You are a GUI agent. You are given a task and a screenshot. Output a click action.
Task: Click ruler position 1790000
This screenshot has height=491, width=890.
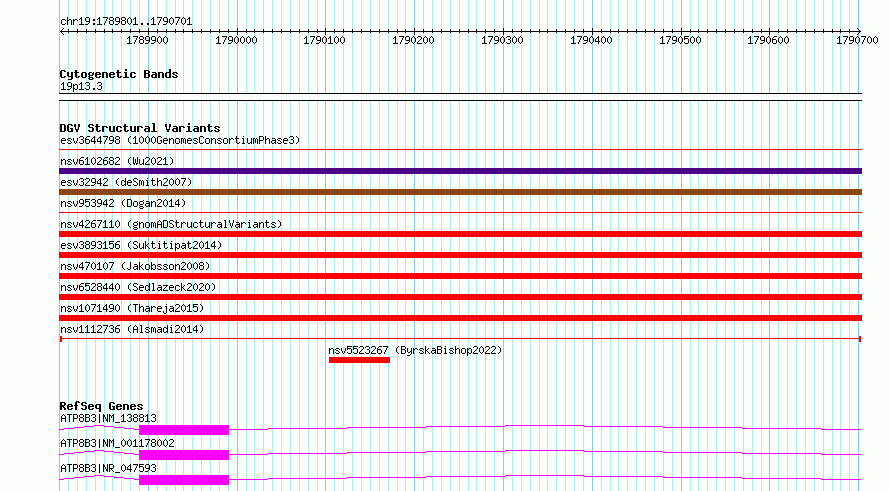(236, 40)
